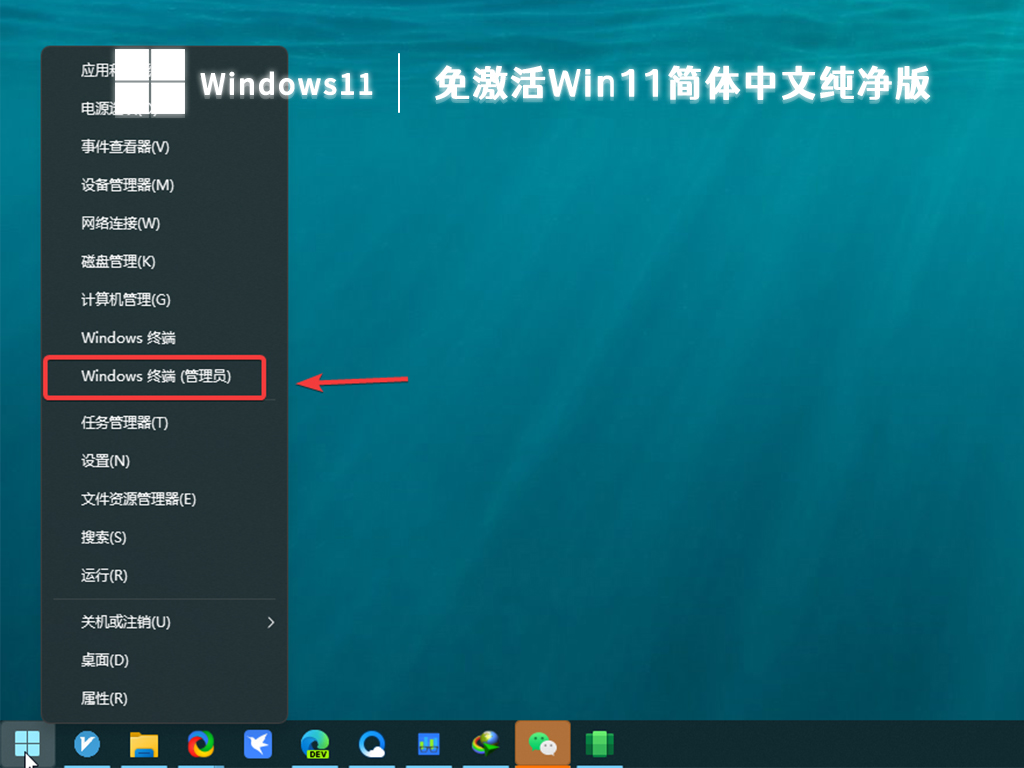
Task: Click the Windows Start button
Action: click(x=28, y=745)
